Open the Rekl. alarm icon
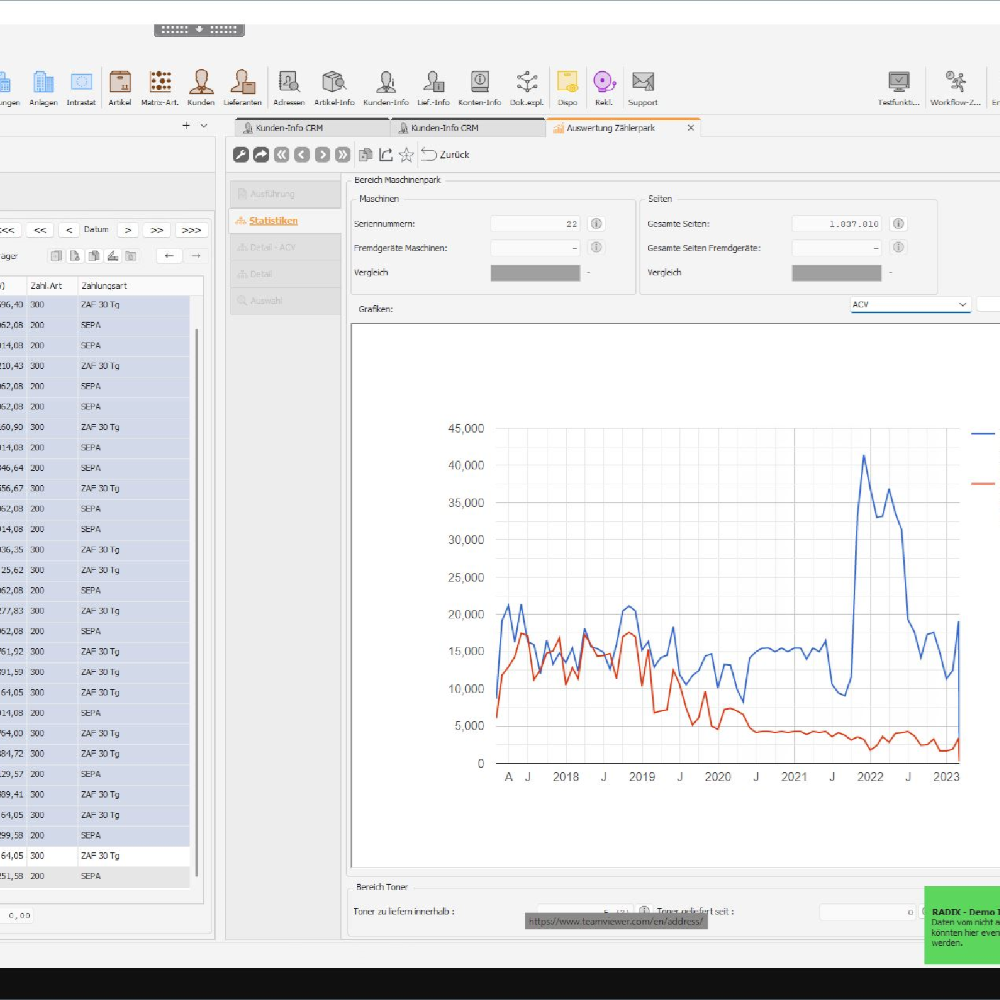This screenshot has height=1000, width=1000. 604,87
